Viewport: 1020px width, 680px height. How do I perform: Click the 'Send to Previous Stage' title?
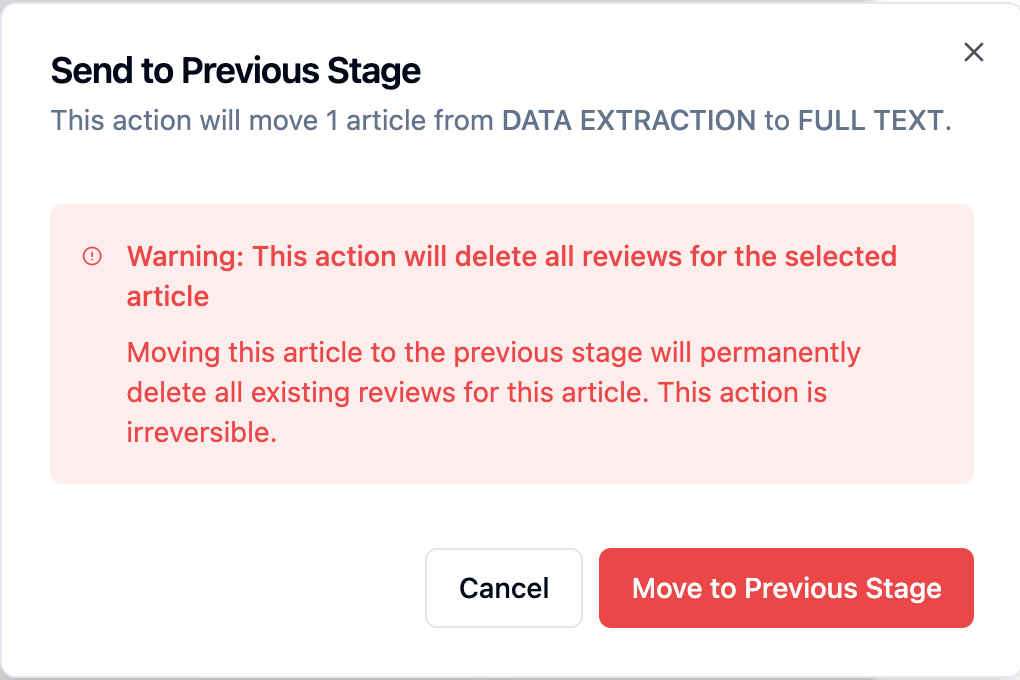tap(236, 71)
